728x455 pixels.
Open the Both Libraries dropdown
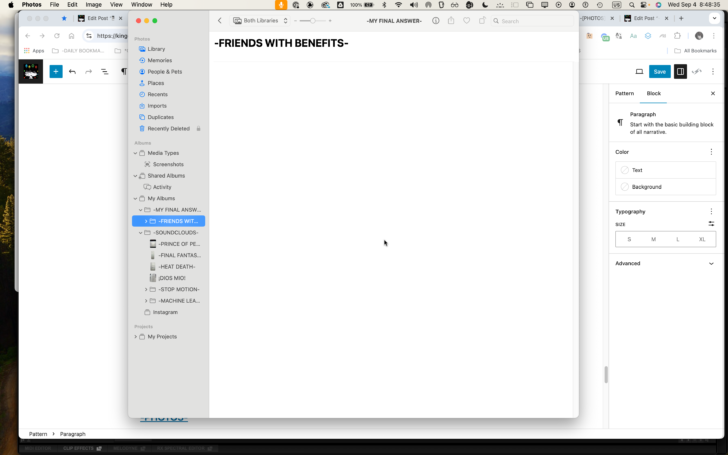260,20
